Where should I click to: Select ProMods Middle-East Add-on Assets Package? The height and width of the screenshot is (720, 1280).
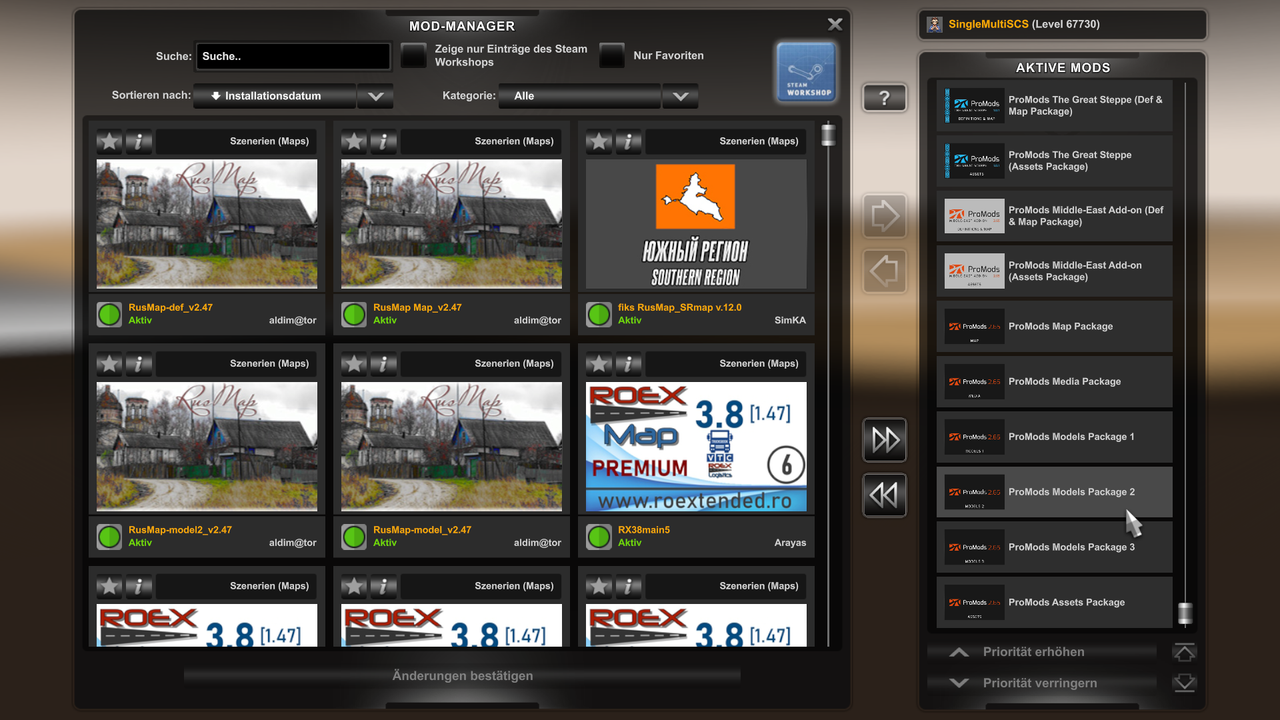pos(1054,271)
